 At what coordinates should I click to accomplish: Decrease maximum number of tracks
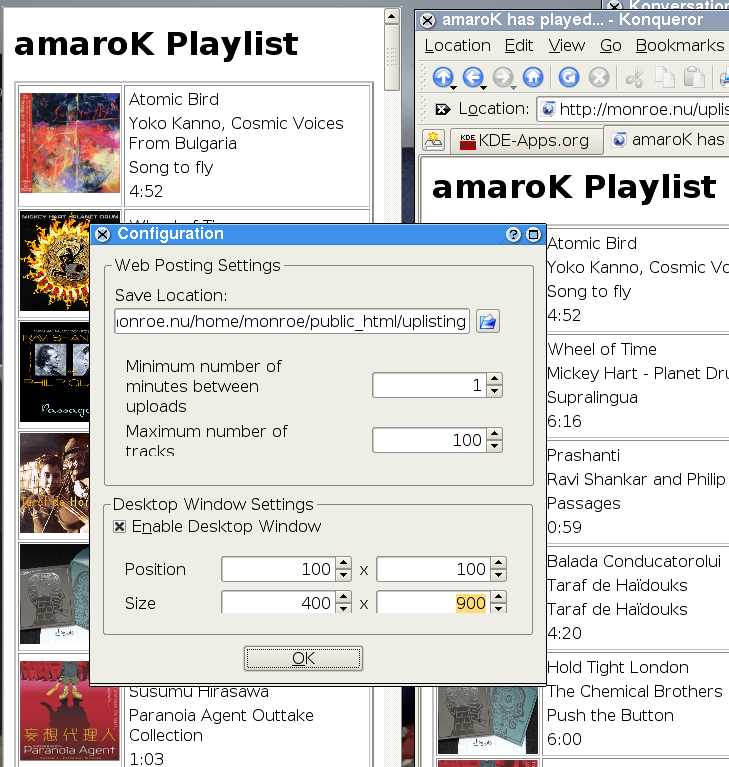click(x=495, y=446)
